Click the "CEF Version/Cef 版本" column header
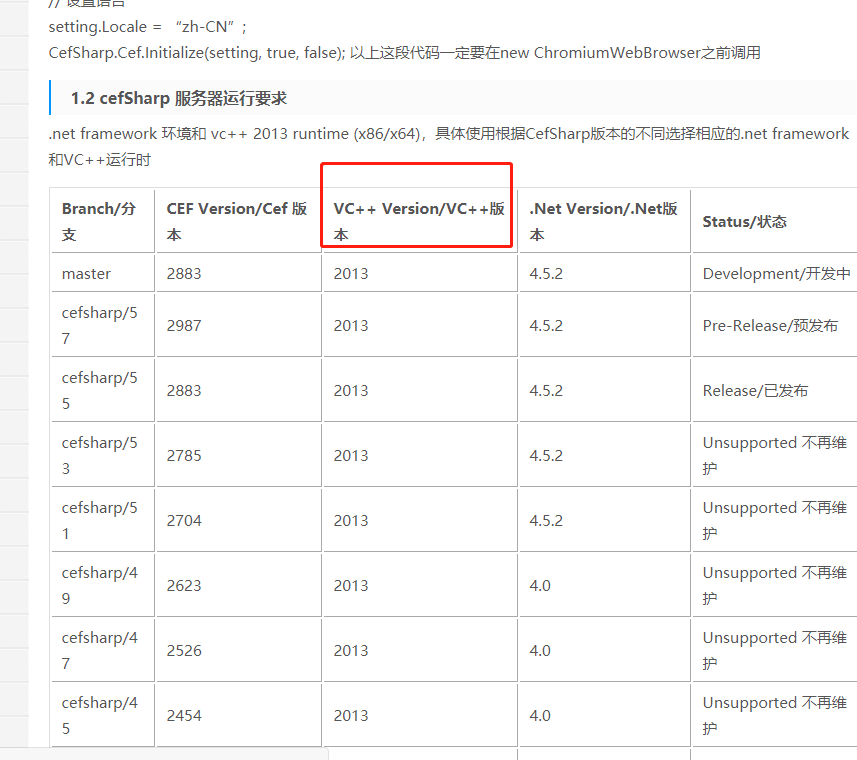The width and height of the screenshot is (857, 760). click(238, 221)
